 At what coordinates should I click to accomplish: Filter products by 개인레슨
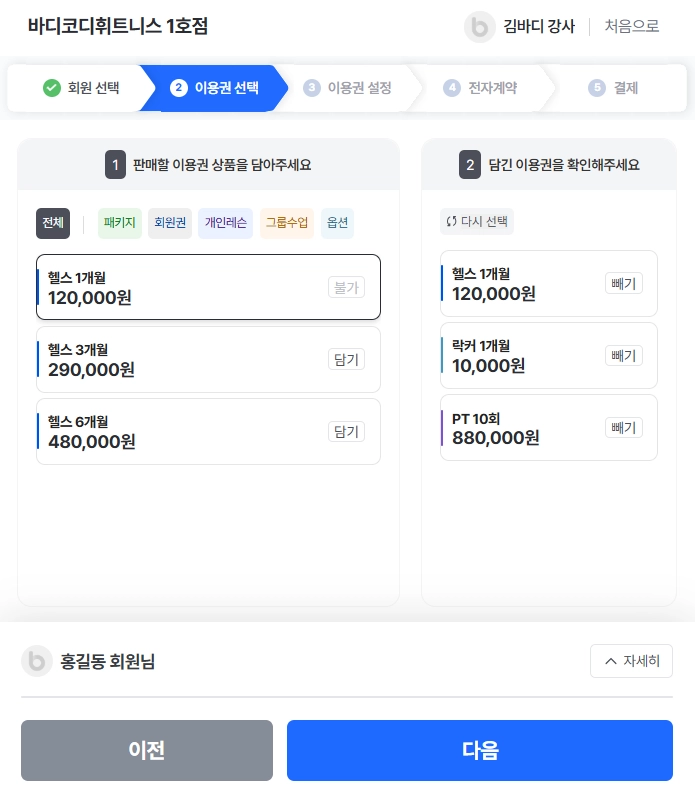click(225, 223)
